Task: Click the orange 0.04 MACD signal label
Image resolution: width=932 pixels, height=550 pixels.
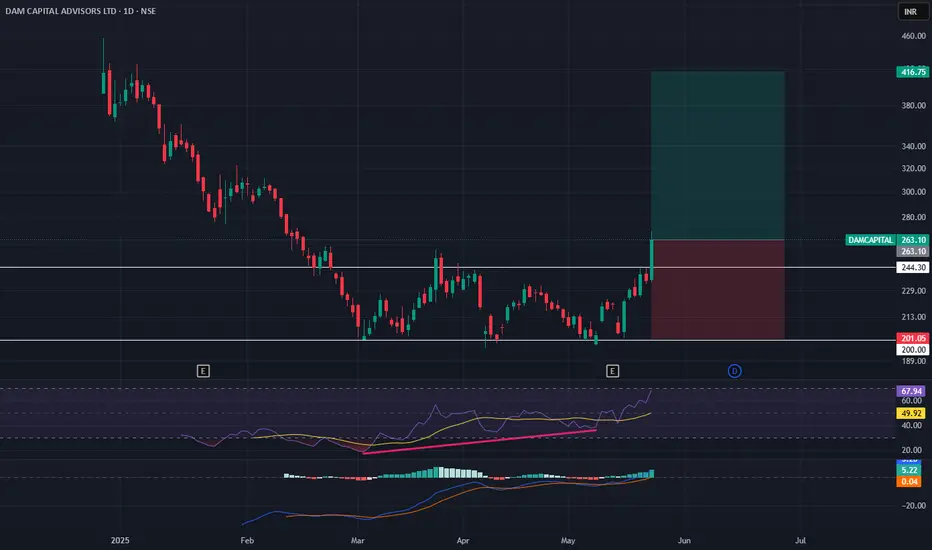Action: coord(909,482)
